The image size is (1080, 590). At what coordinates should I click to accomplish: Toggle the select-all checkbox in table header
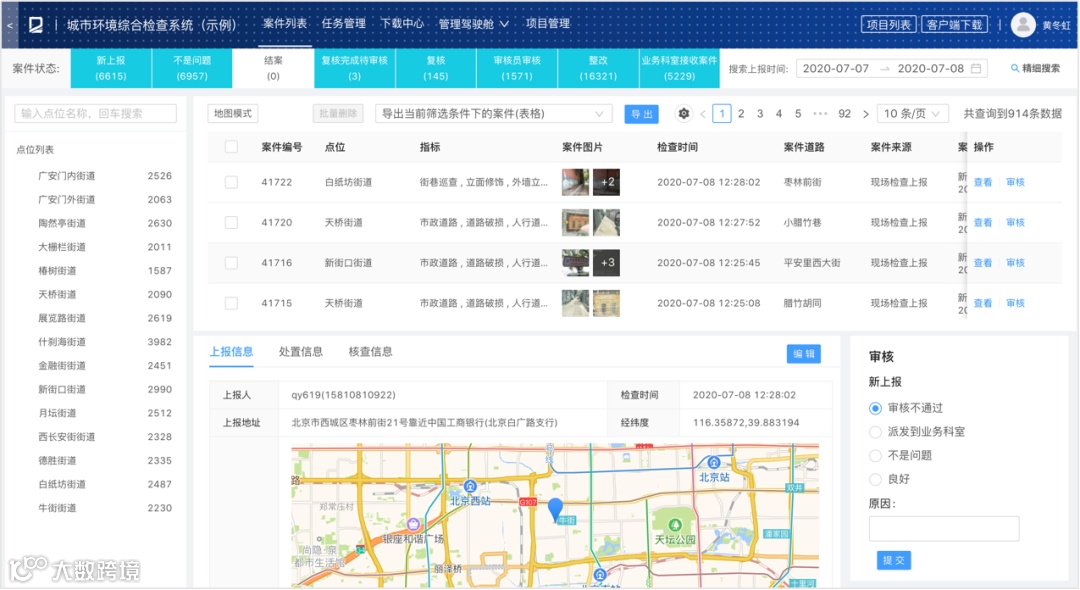[231, 147]
